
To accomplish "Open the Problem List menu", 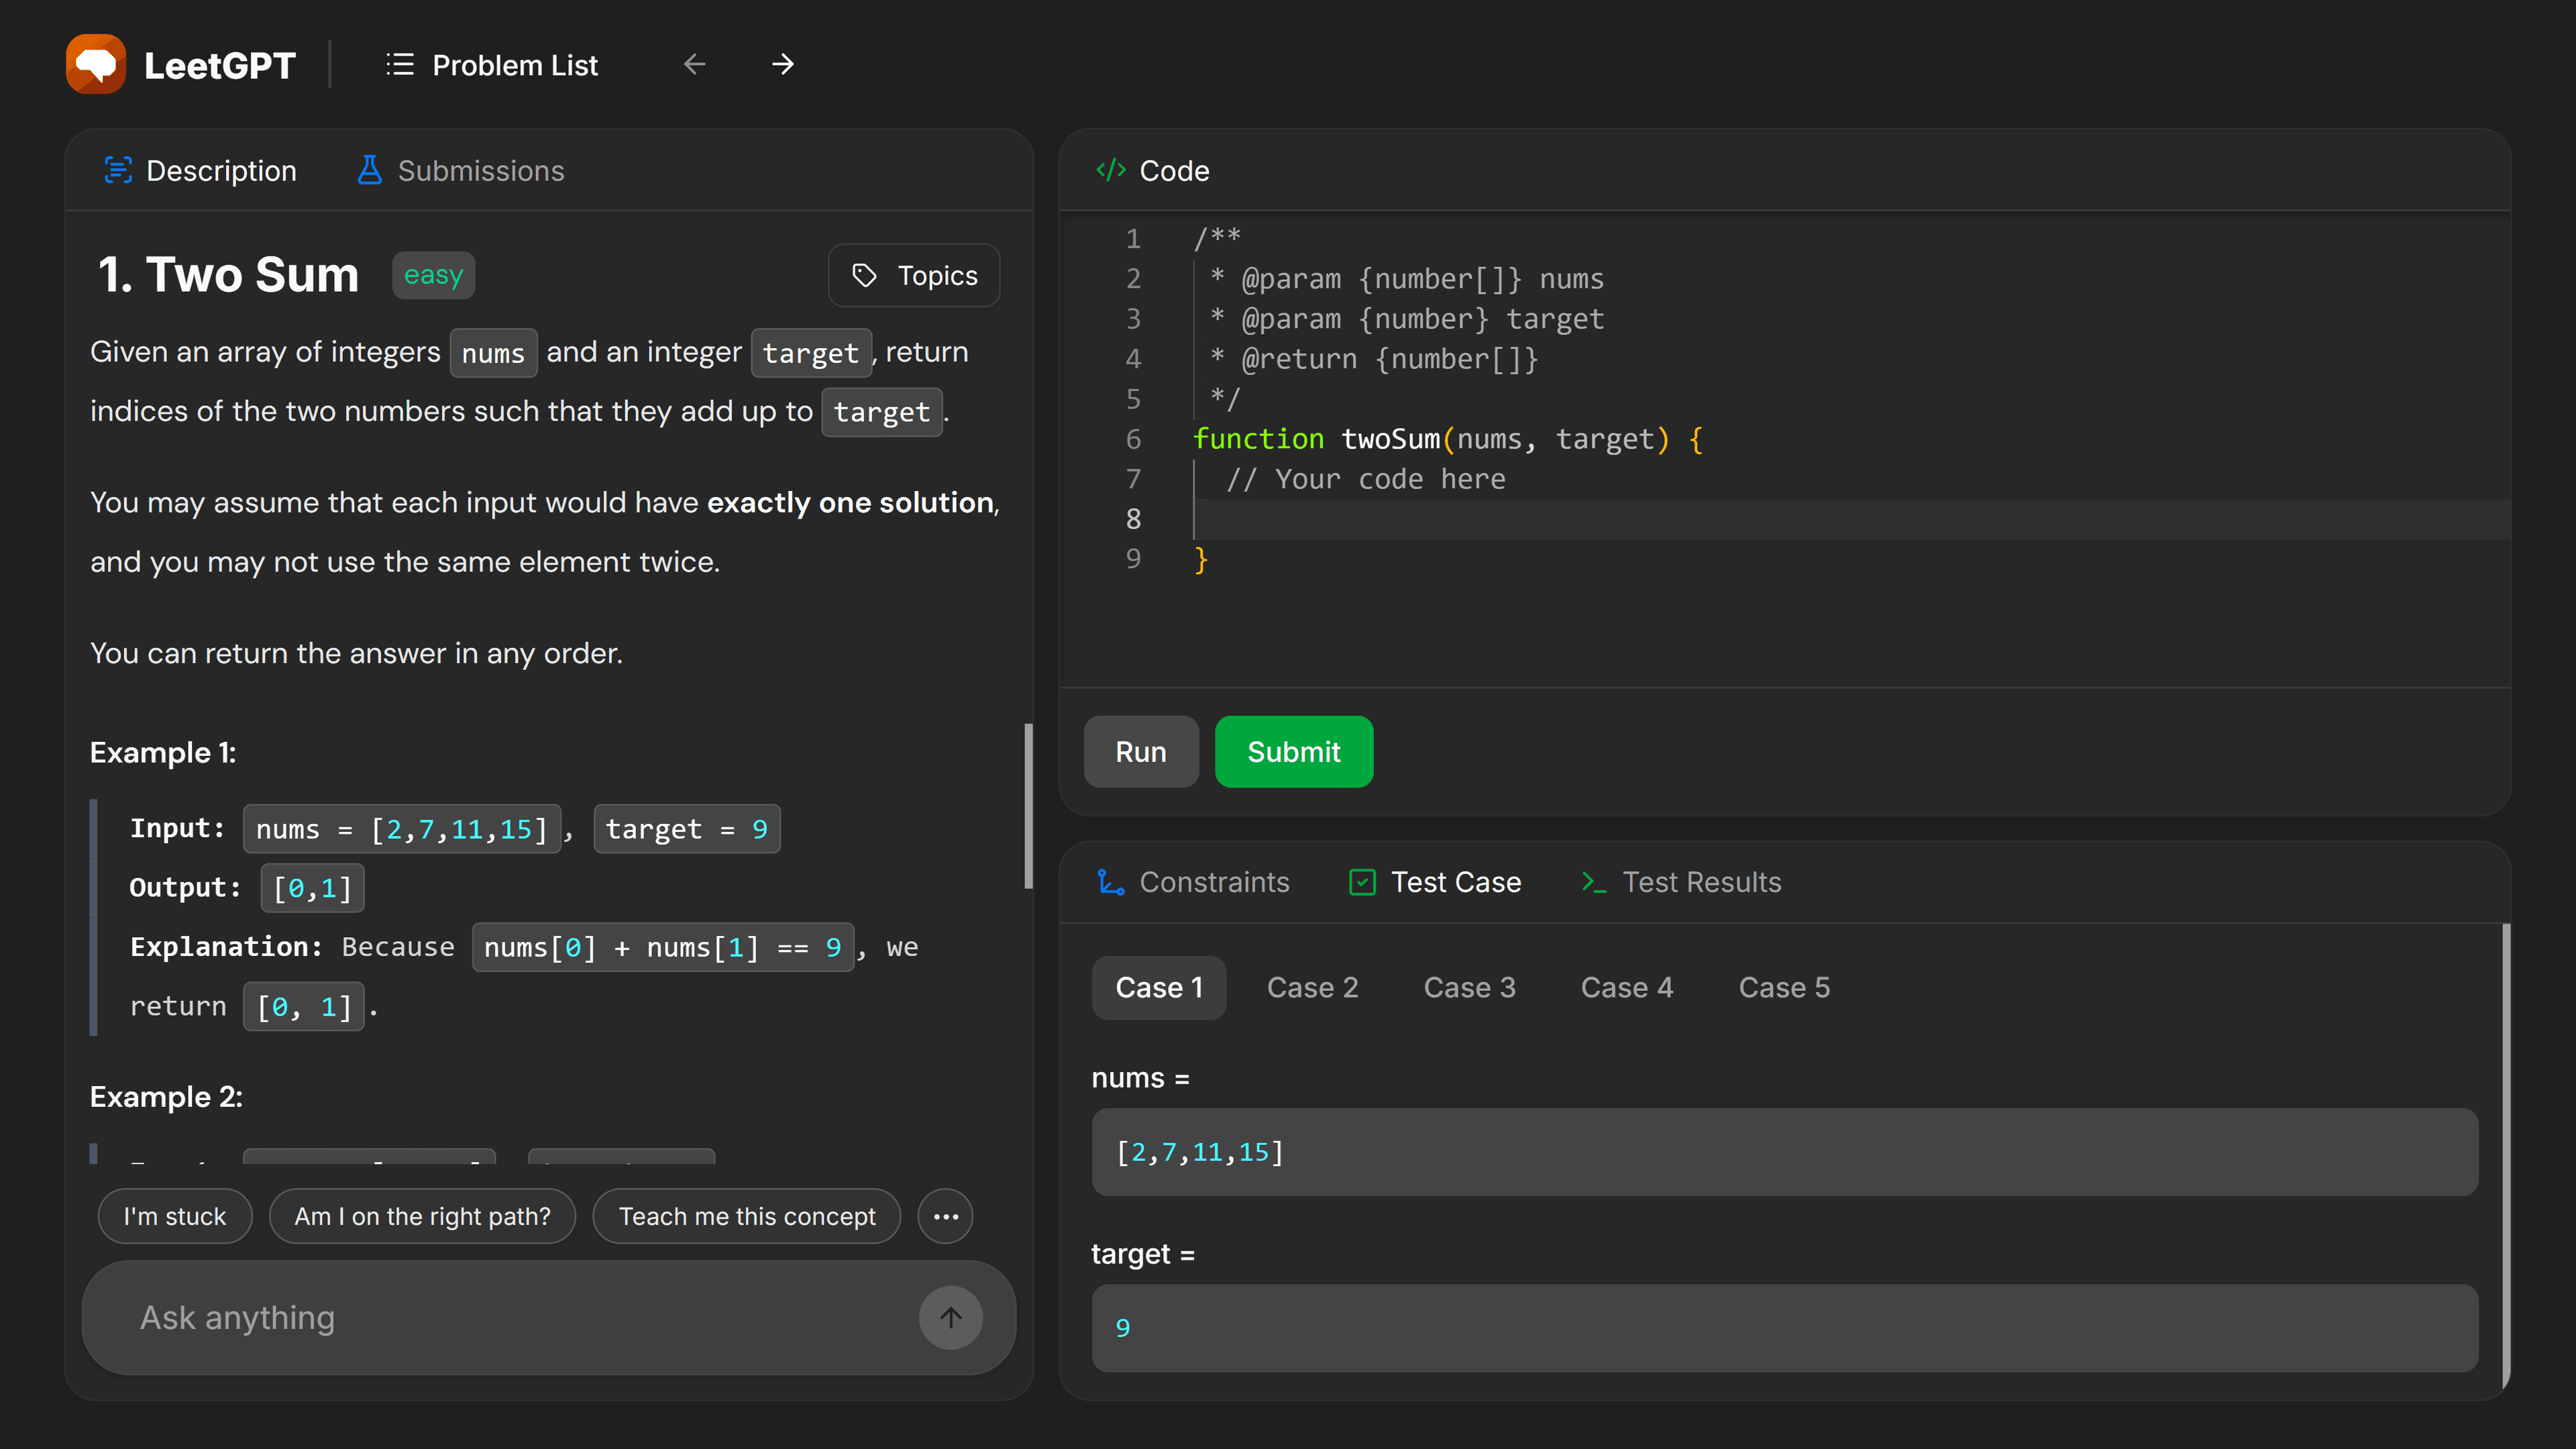I will tap(492, 65).
